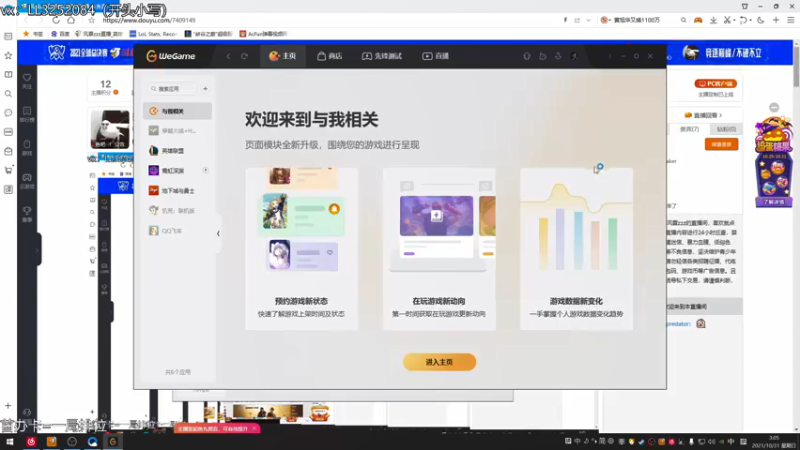Open browser sidebar favorites star
Screen dimensions: 800x450
click(x=8, y=56)
